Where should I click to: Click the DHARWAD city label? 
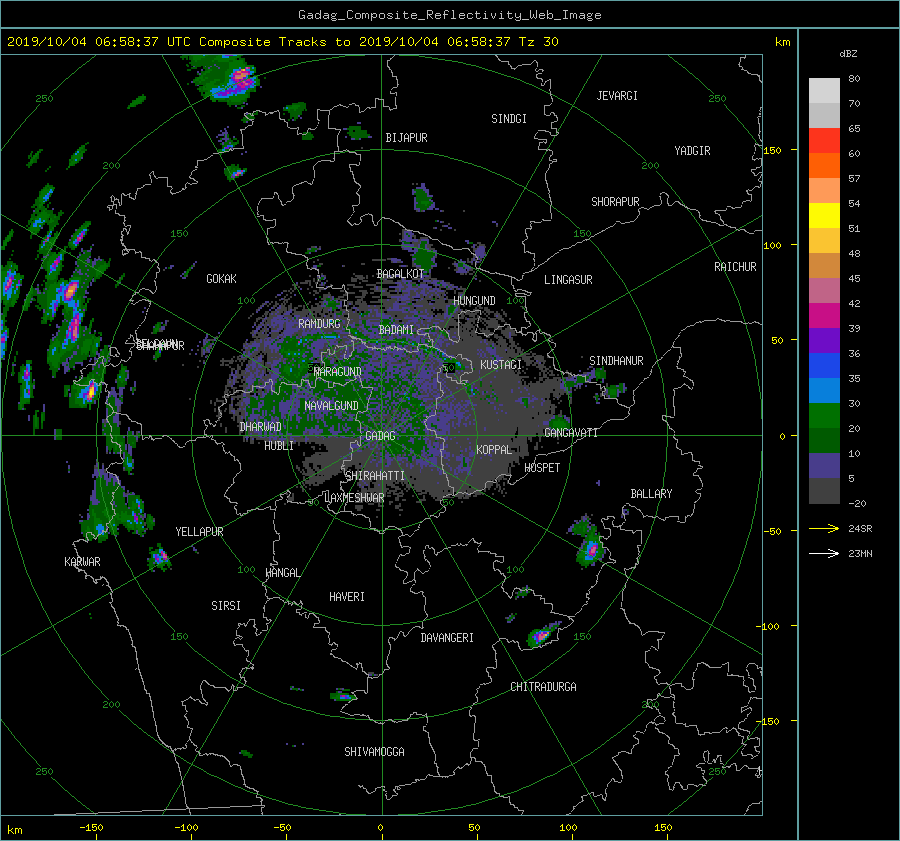[260, 427]
